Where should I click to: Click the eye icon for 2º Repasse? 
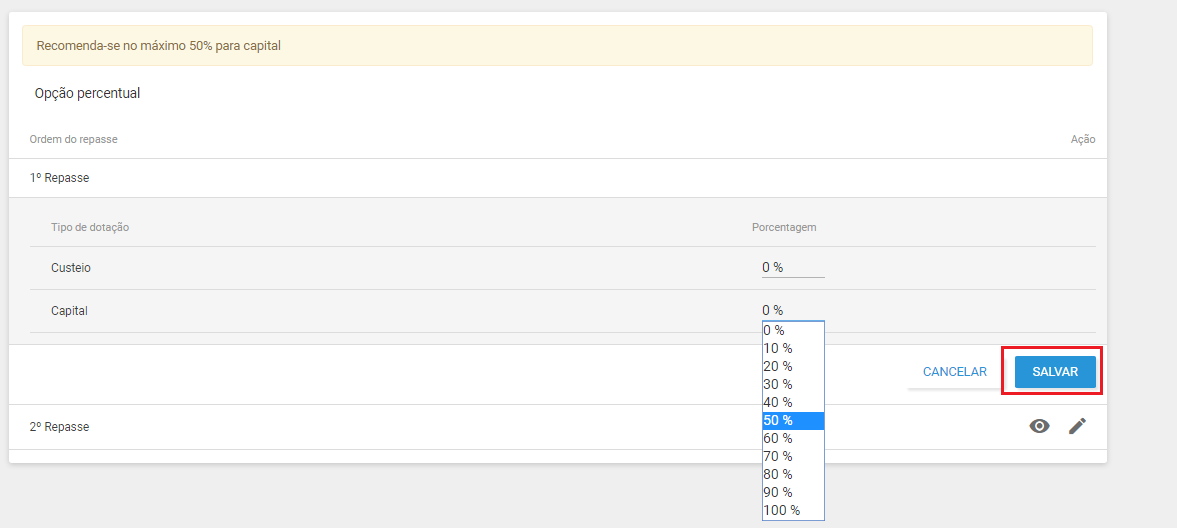click(x=1039, y=427)
